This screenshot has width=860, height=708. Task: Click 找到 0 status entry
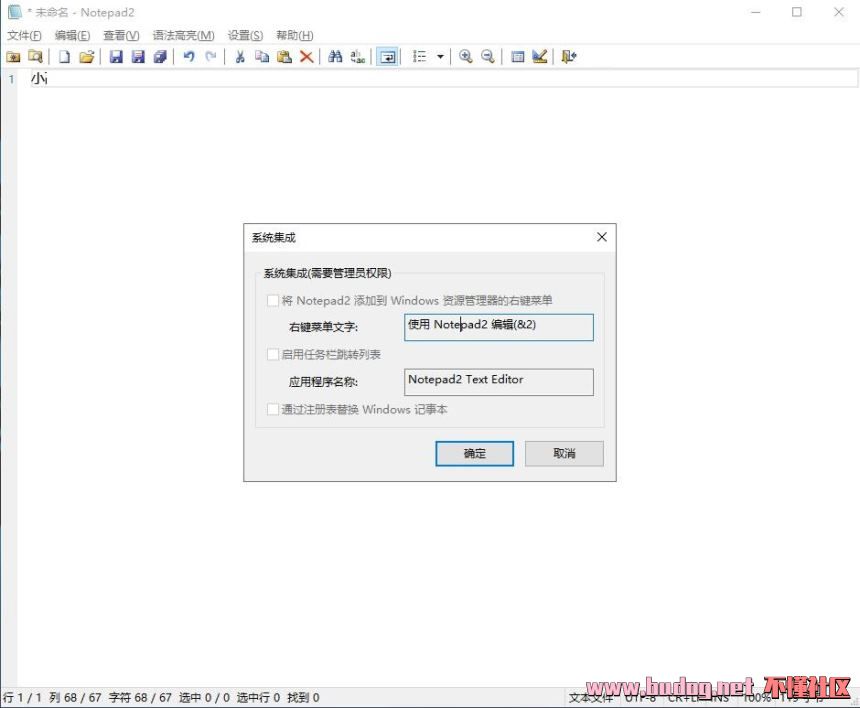point(303,698)
